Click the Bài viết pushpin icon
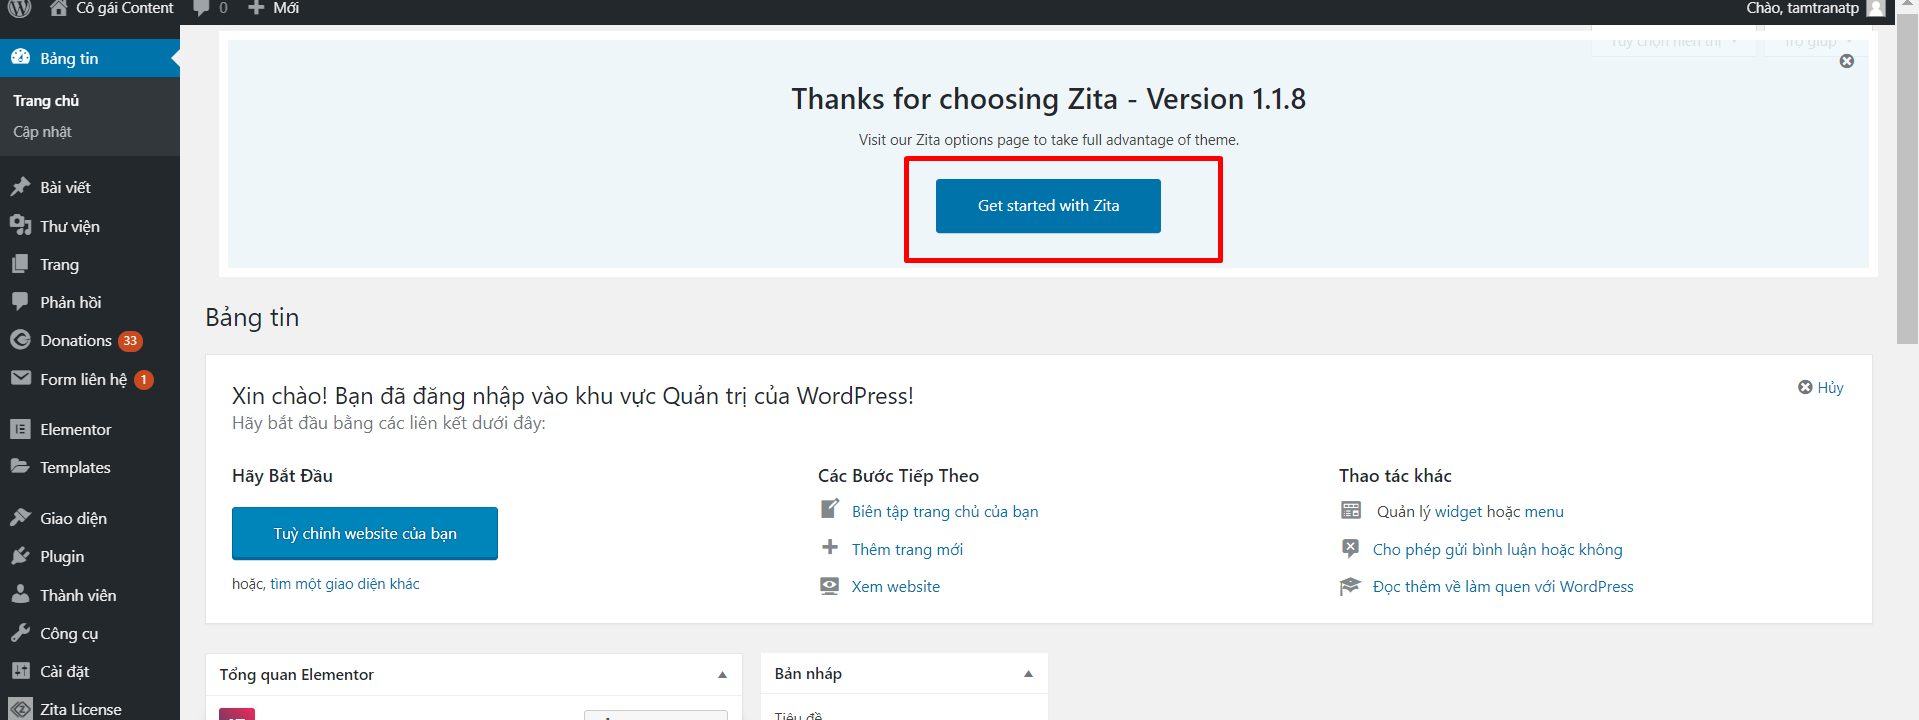The image size is (1919, 720). pos(20,186)
